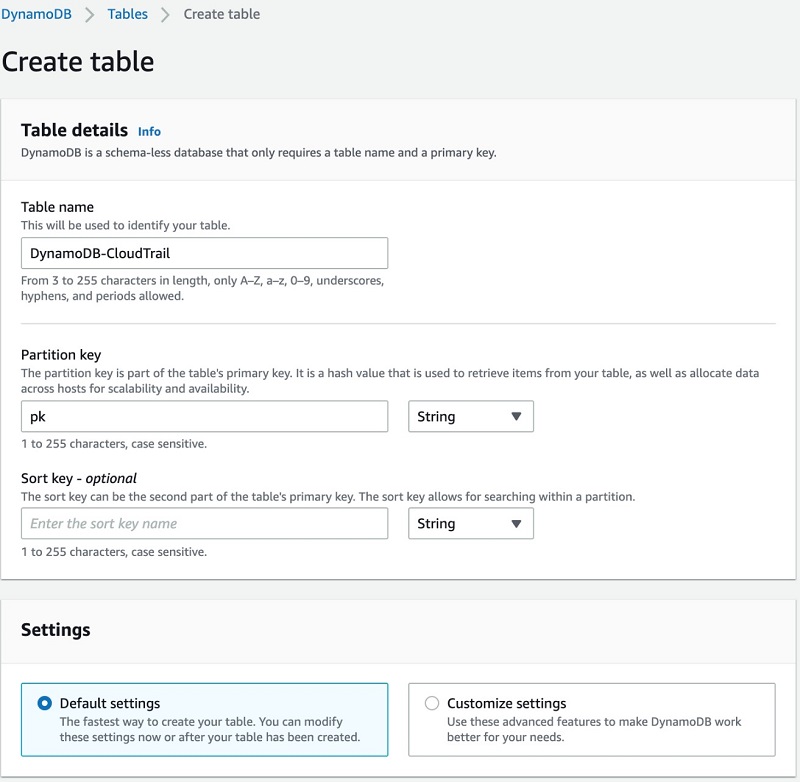Click the chevron after the Tables breadcrumb
The height and width of the screenshot is (782, 800).
[165, 15]
